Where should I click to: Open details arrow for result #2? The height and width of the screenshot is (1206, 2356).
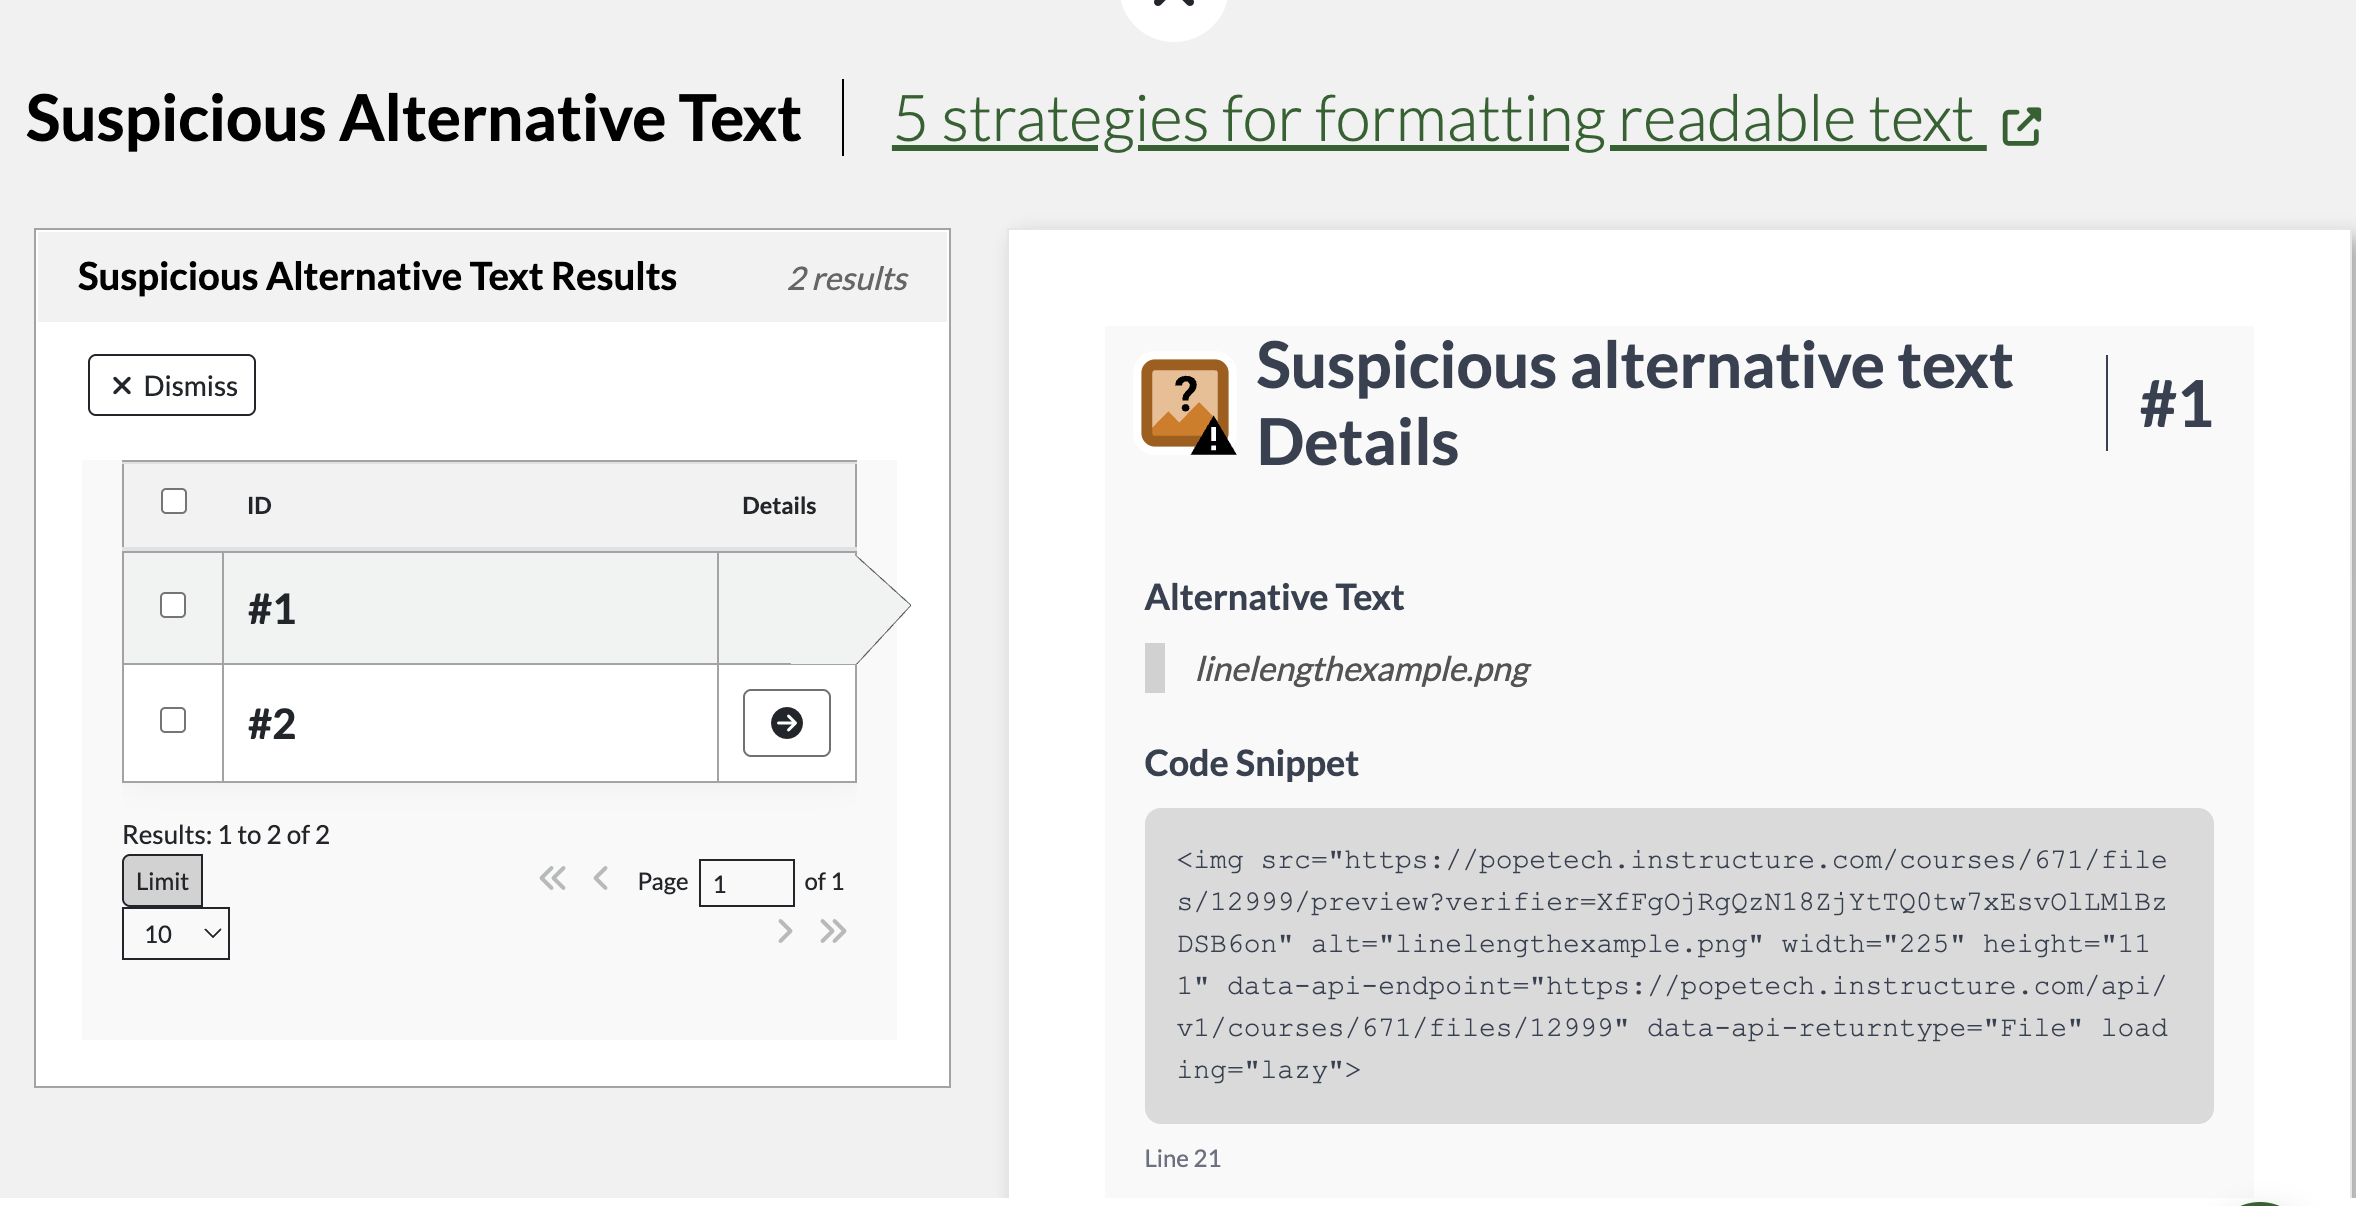point(786,723)
